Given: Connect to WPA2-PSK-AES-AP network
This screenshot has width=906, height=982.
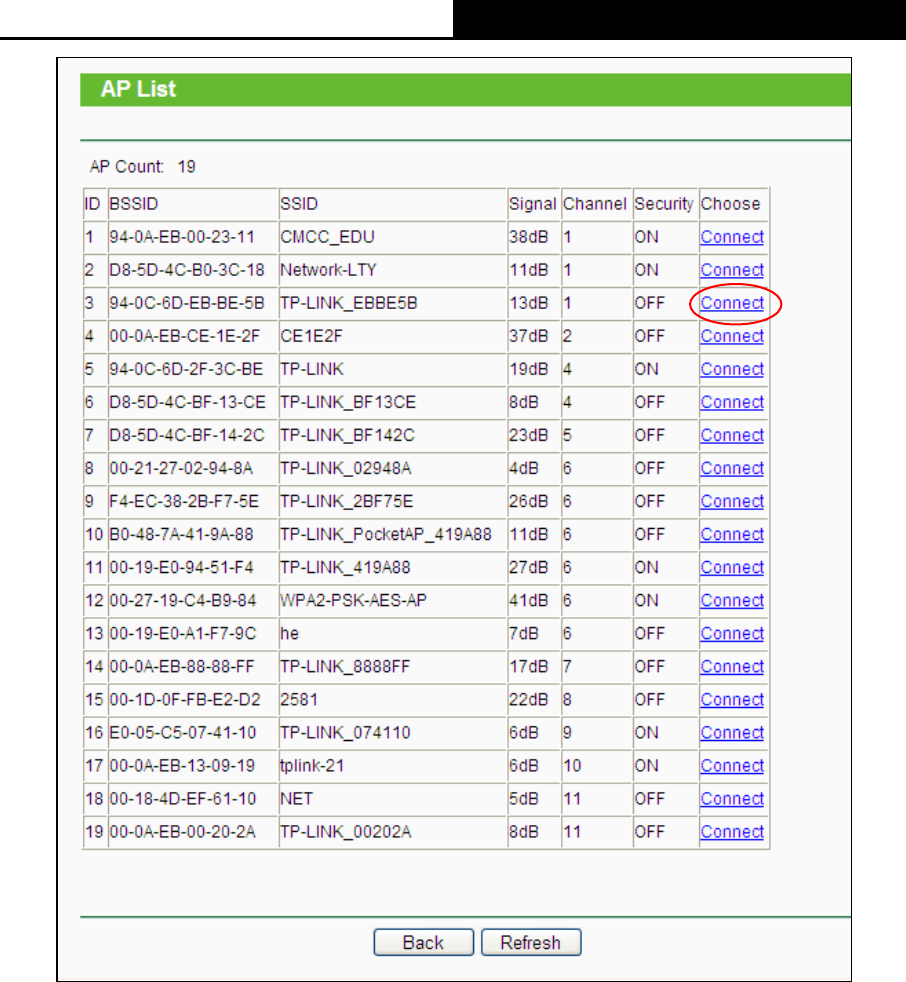Looking at the screenshot, I should [732, 601].
